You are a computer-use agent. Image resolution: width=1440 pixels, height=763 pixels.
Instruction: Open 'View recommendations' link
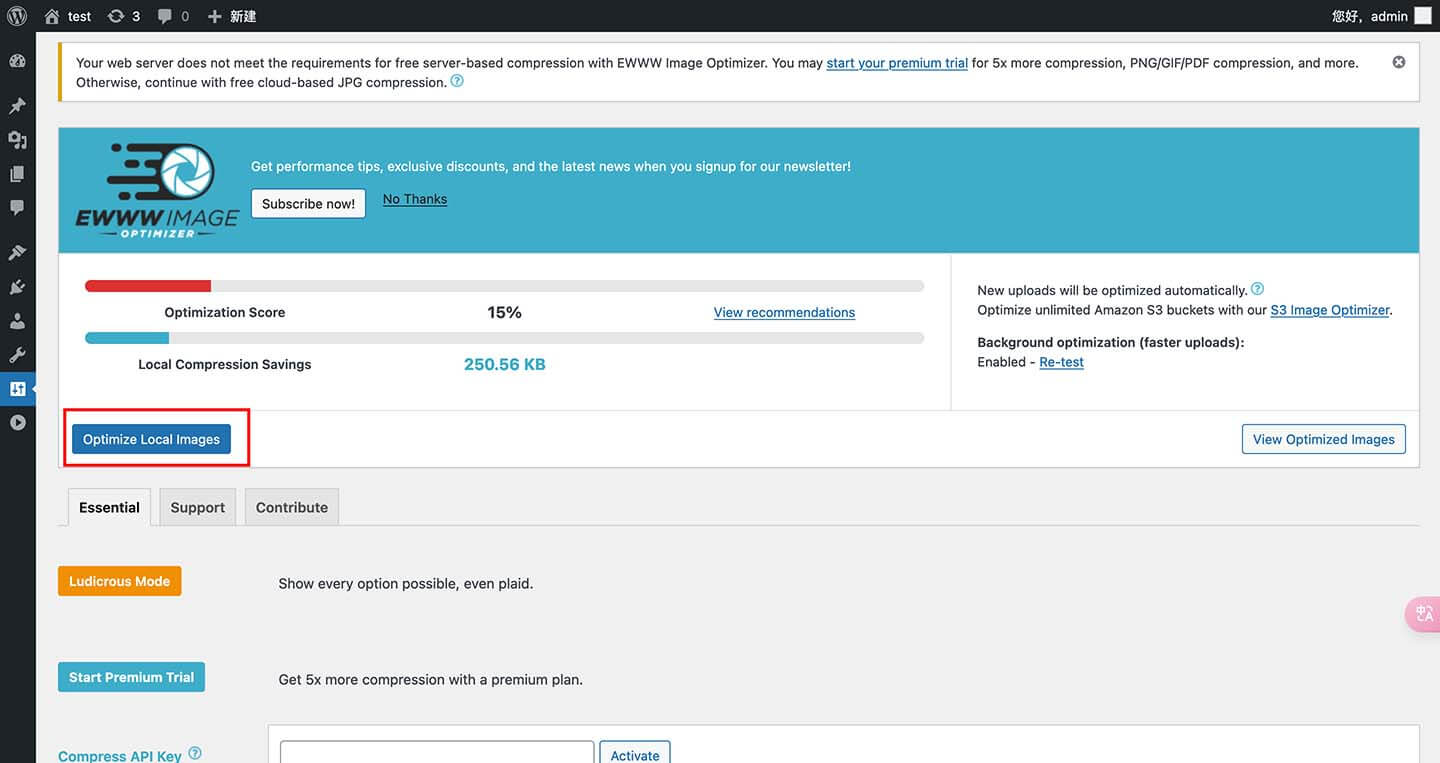(x=784, y=312)
